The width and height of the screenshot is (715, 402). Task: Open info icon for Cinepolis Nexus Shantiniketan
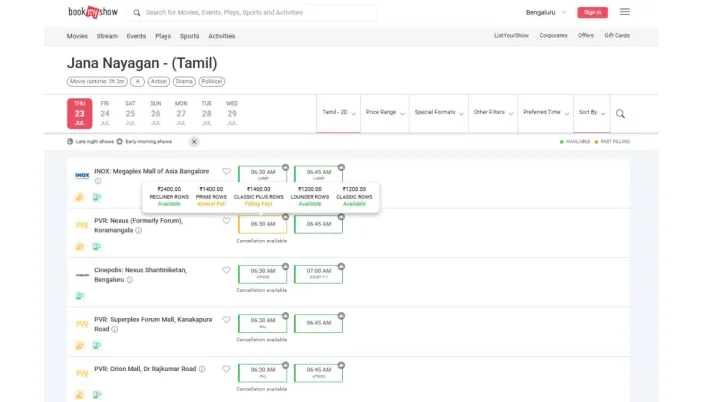130,280
